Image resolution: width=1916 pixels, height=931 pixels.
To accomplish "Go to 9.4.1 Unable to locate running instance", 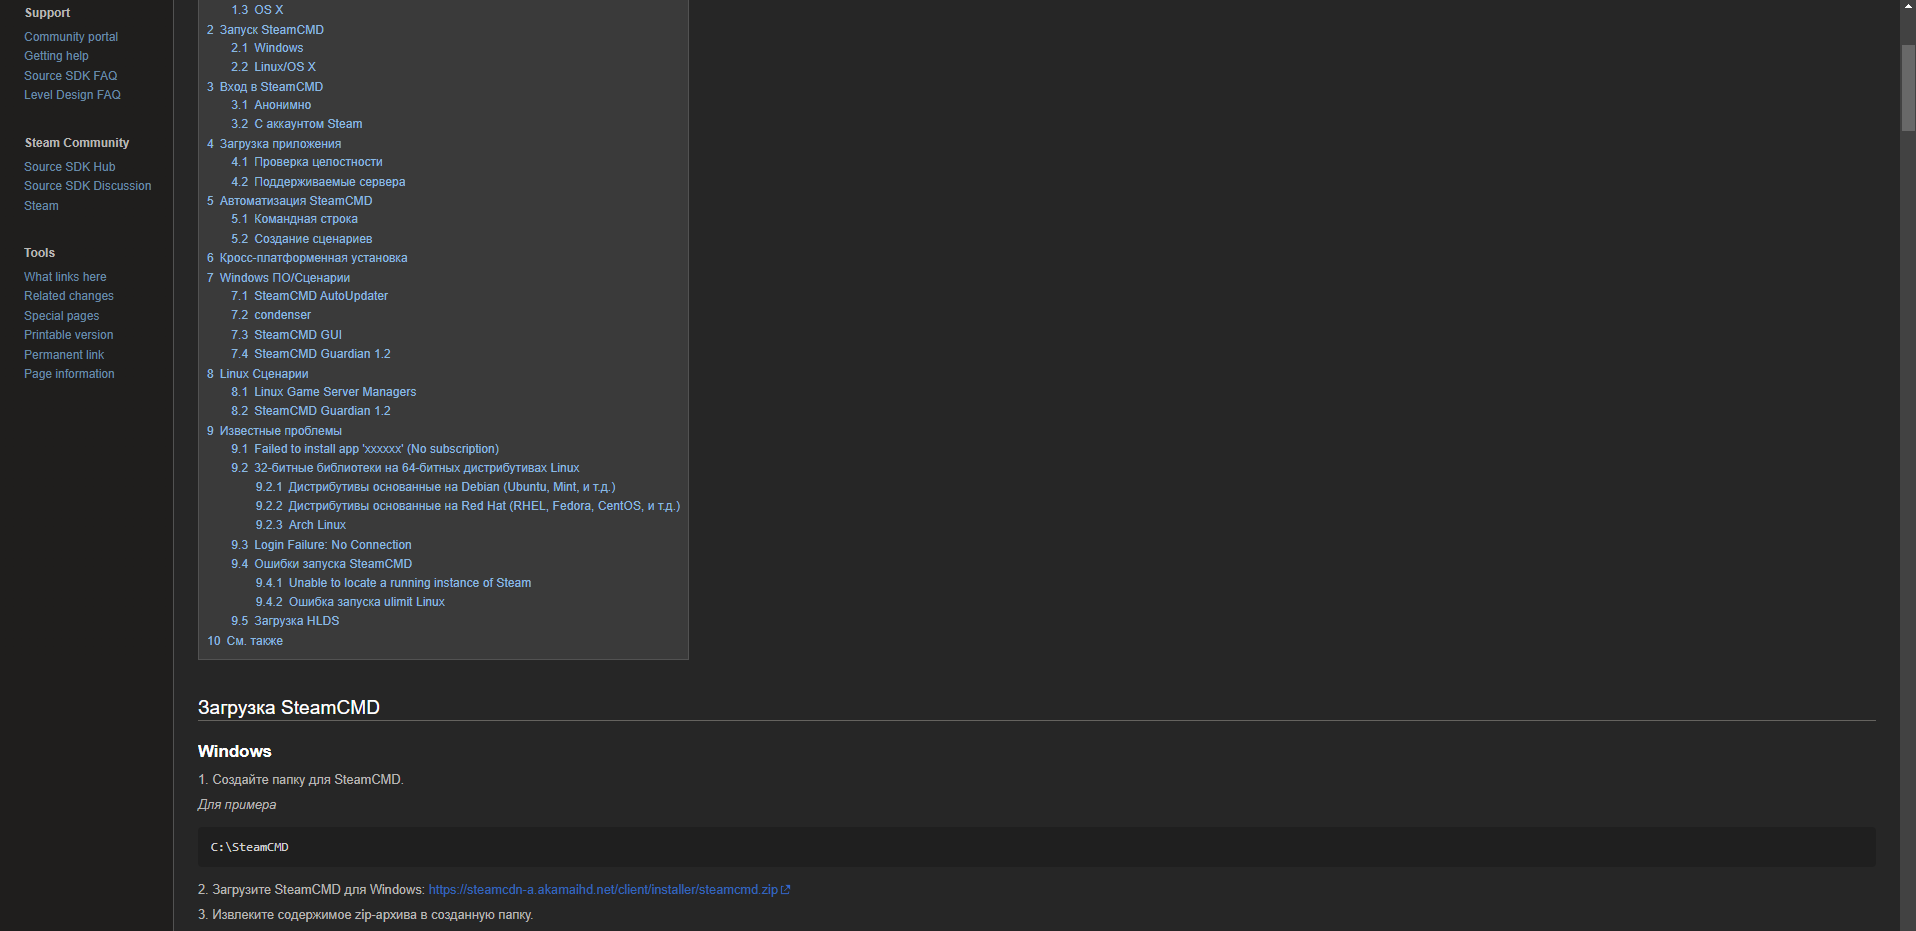I will 393,583.
